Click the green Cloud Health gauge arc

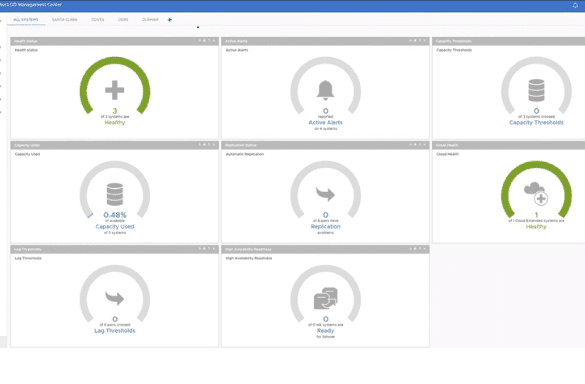click(536, 165)
